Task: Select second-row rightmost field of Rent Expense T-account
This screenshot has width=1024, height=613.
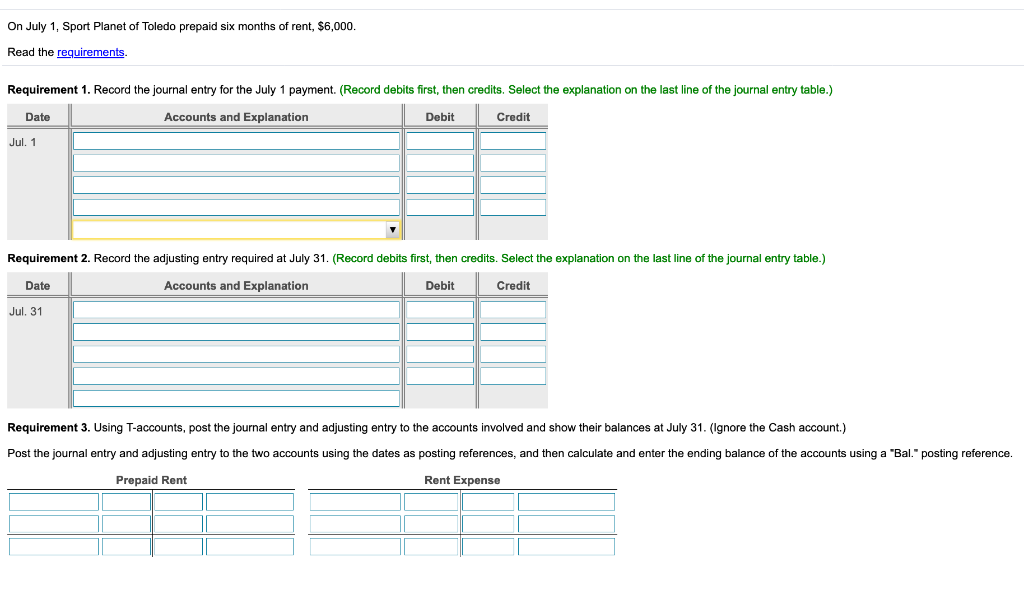Action: pyautogui.click(x=566, y=524)
